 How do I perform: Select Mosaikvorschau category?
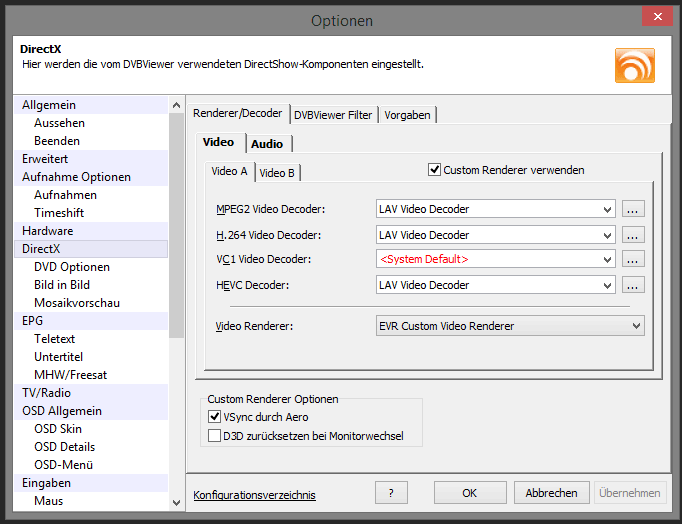coord(91,303)
